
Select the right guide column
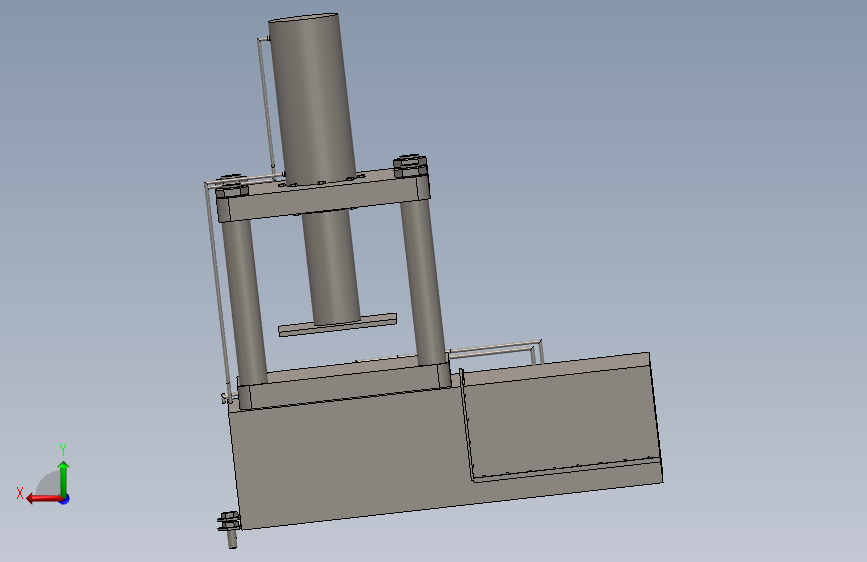tap(423, 282)
